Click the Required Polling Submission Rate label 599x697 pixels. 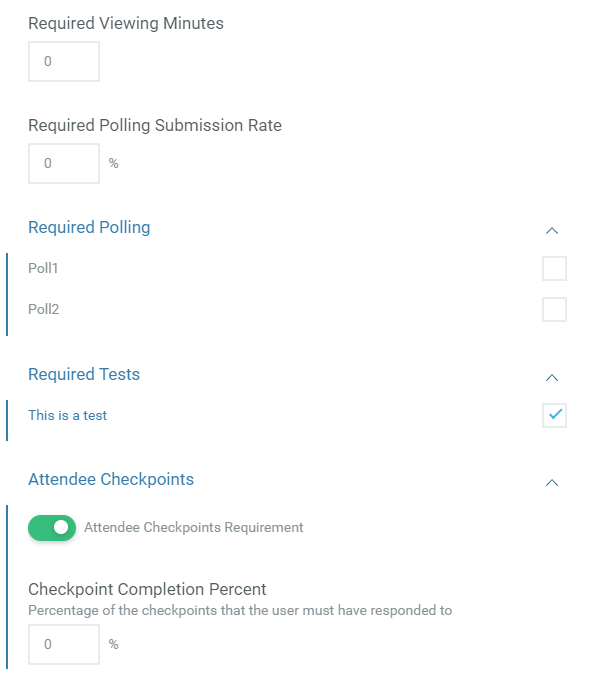pos(155,125)
